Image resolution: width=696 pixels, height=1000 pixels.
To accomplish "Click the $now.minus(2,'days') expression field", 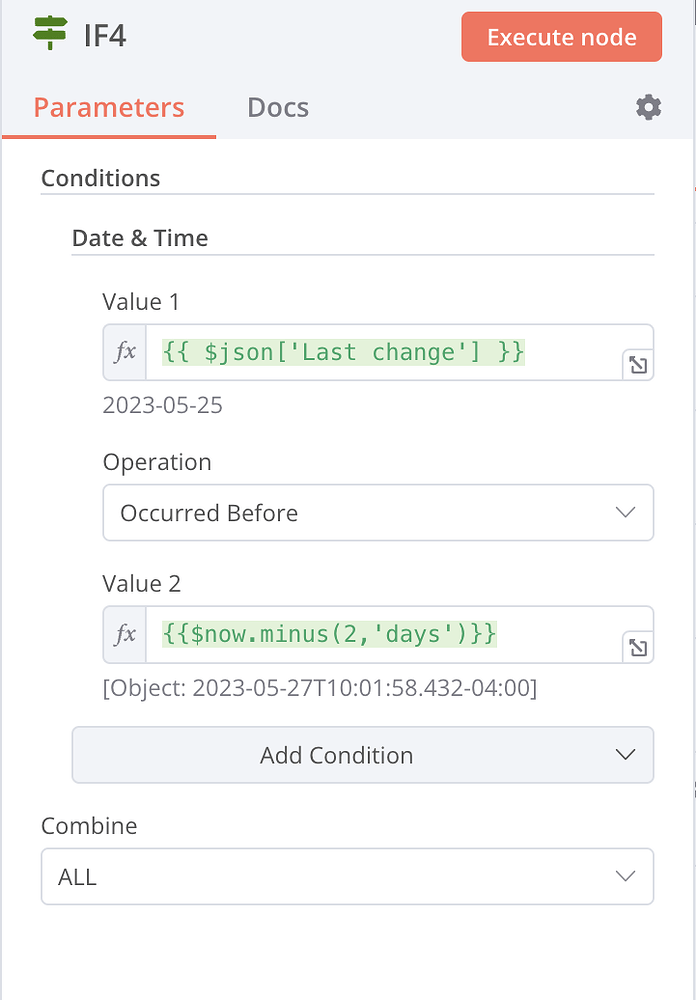I will (385, 635).
